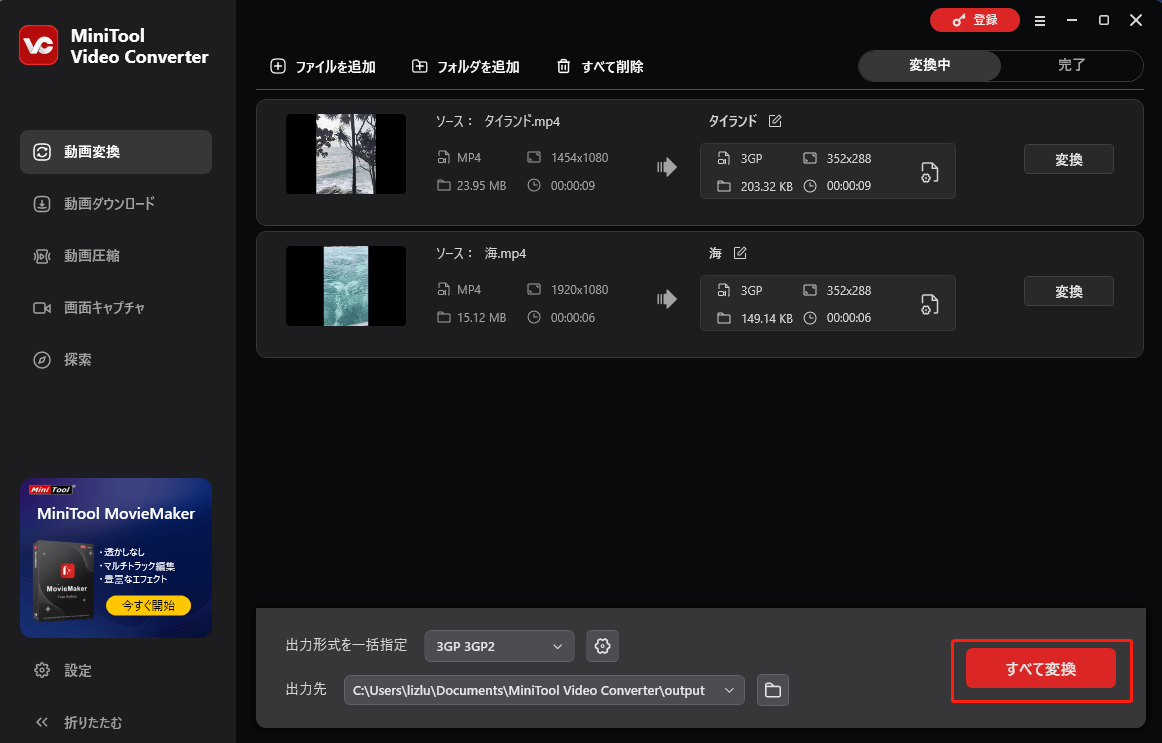Click the conversion arrow icon for 海
The image size is (1162, 743).
[x=667, y=299]
